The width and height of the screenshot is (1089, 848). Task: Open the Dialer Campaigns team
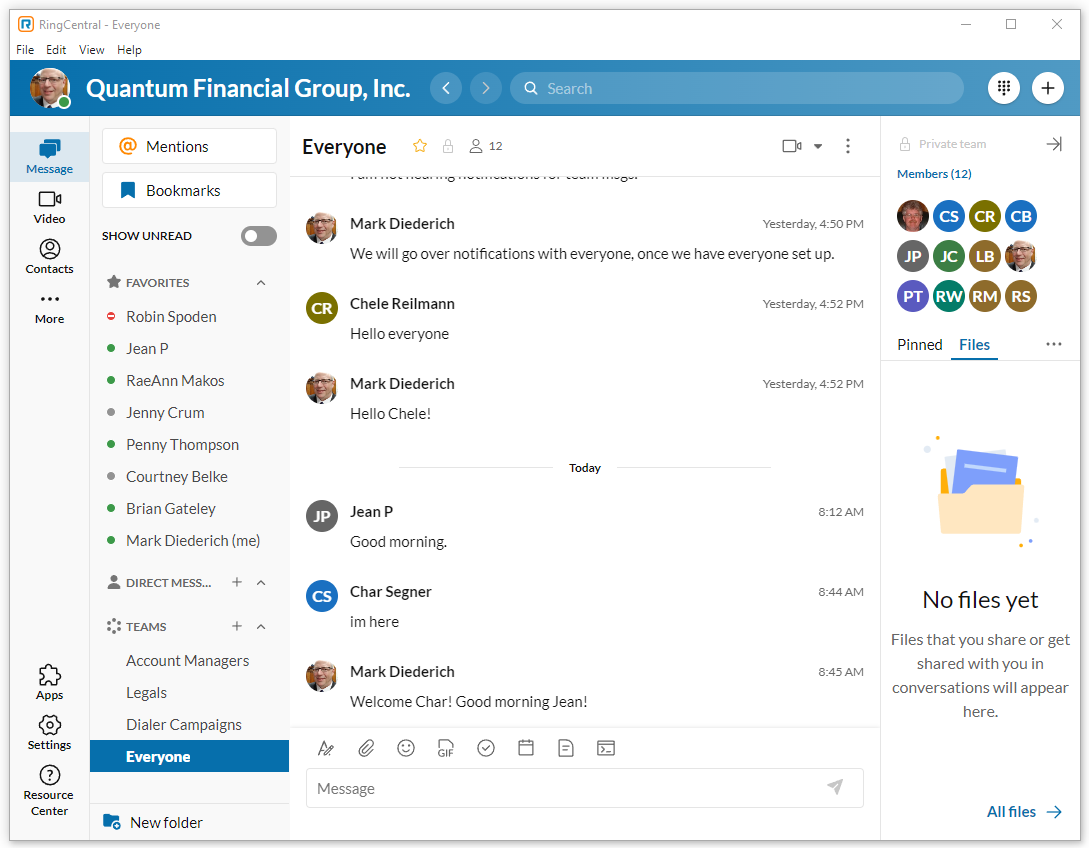[190, 724]
